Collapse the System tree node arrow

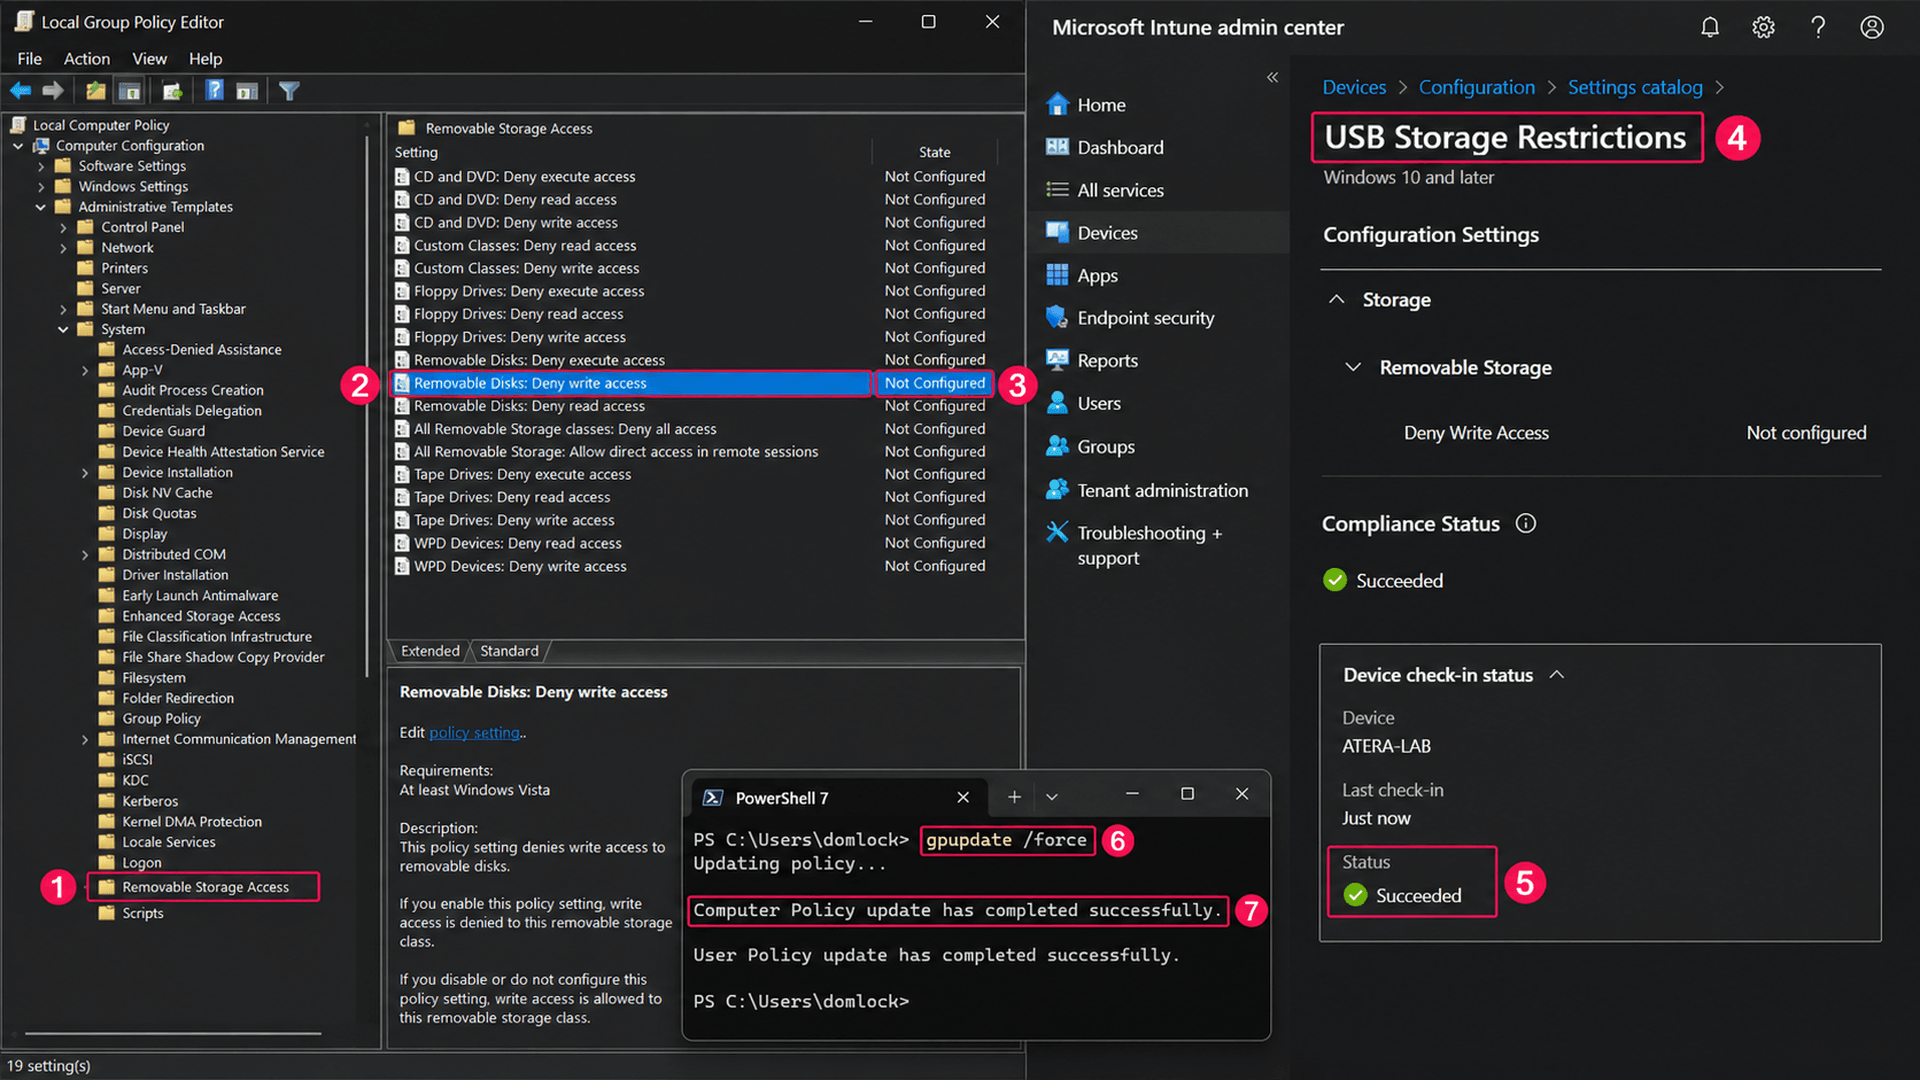[63, 329]
